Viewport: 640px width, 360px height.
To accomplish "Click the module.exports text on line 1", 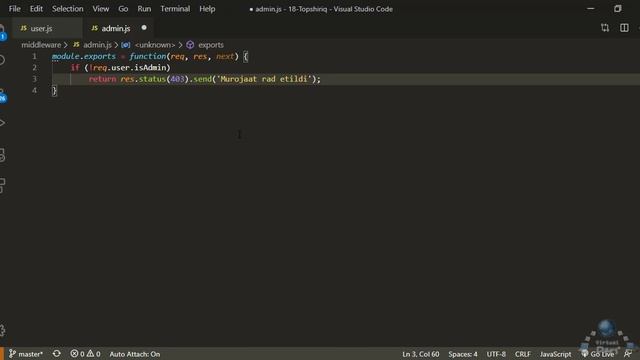I will [84, 56].
